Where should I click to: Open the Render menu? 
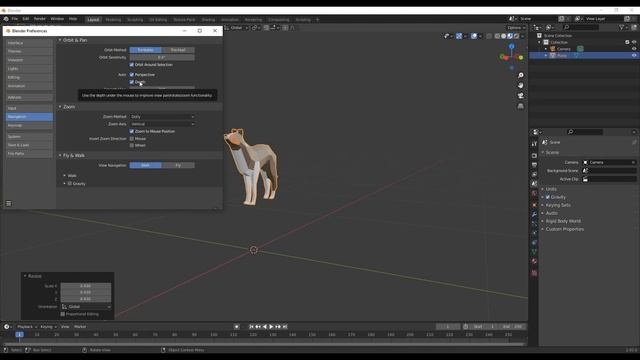[x=40, y=19]
